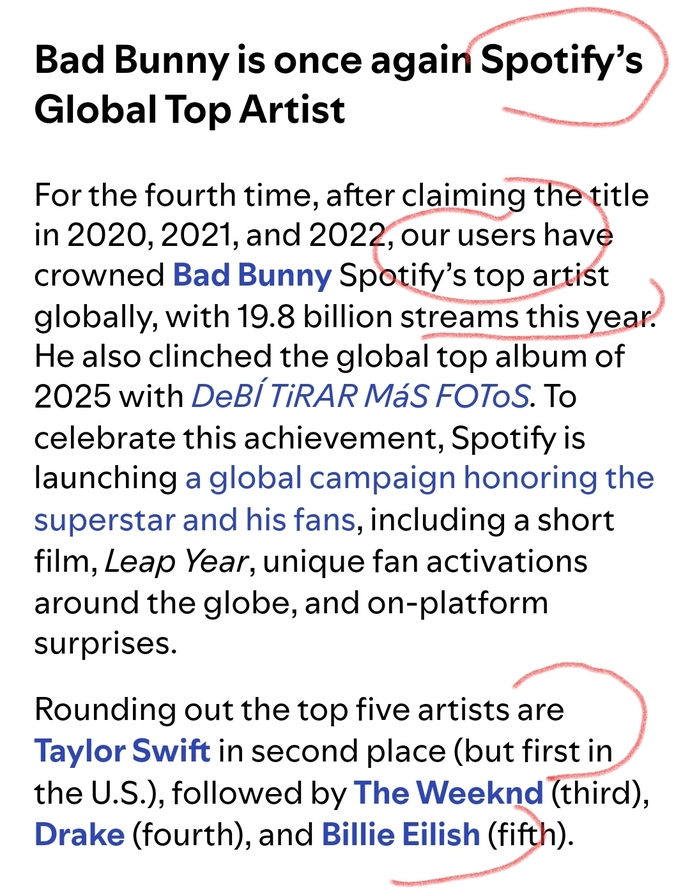Click the 'superstar and his fans' link text
The height and width of the screenshot is (895, 690).
point(195,519)
